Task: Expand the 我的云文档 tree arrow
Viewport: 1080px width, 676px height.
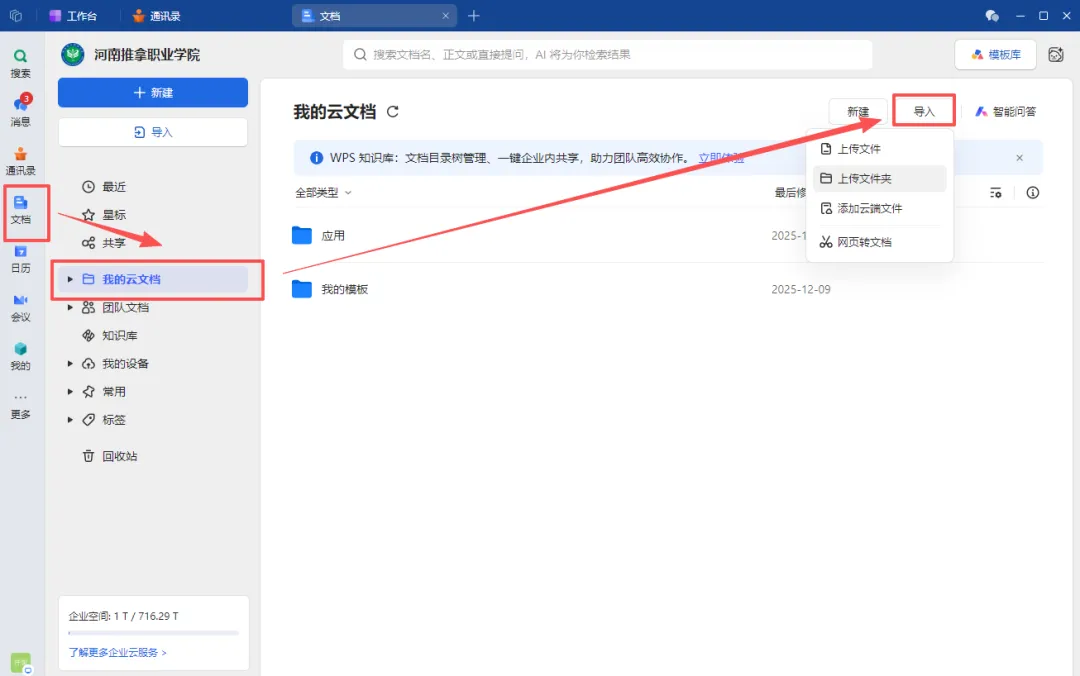Action: tap(70, 279)
